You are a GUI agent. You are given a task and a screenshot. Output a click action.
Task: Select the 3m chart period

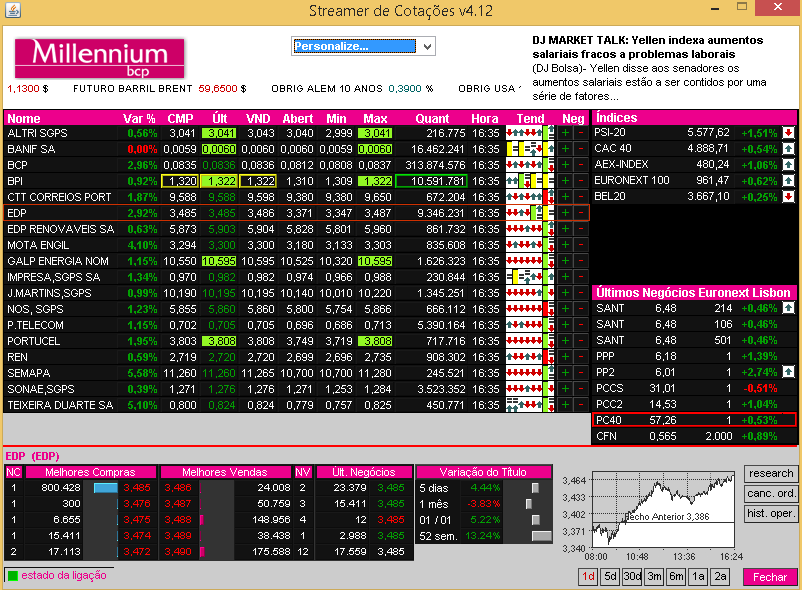click(x=654, y=577)
